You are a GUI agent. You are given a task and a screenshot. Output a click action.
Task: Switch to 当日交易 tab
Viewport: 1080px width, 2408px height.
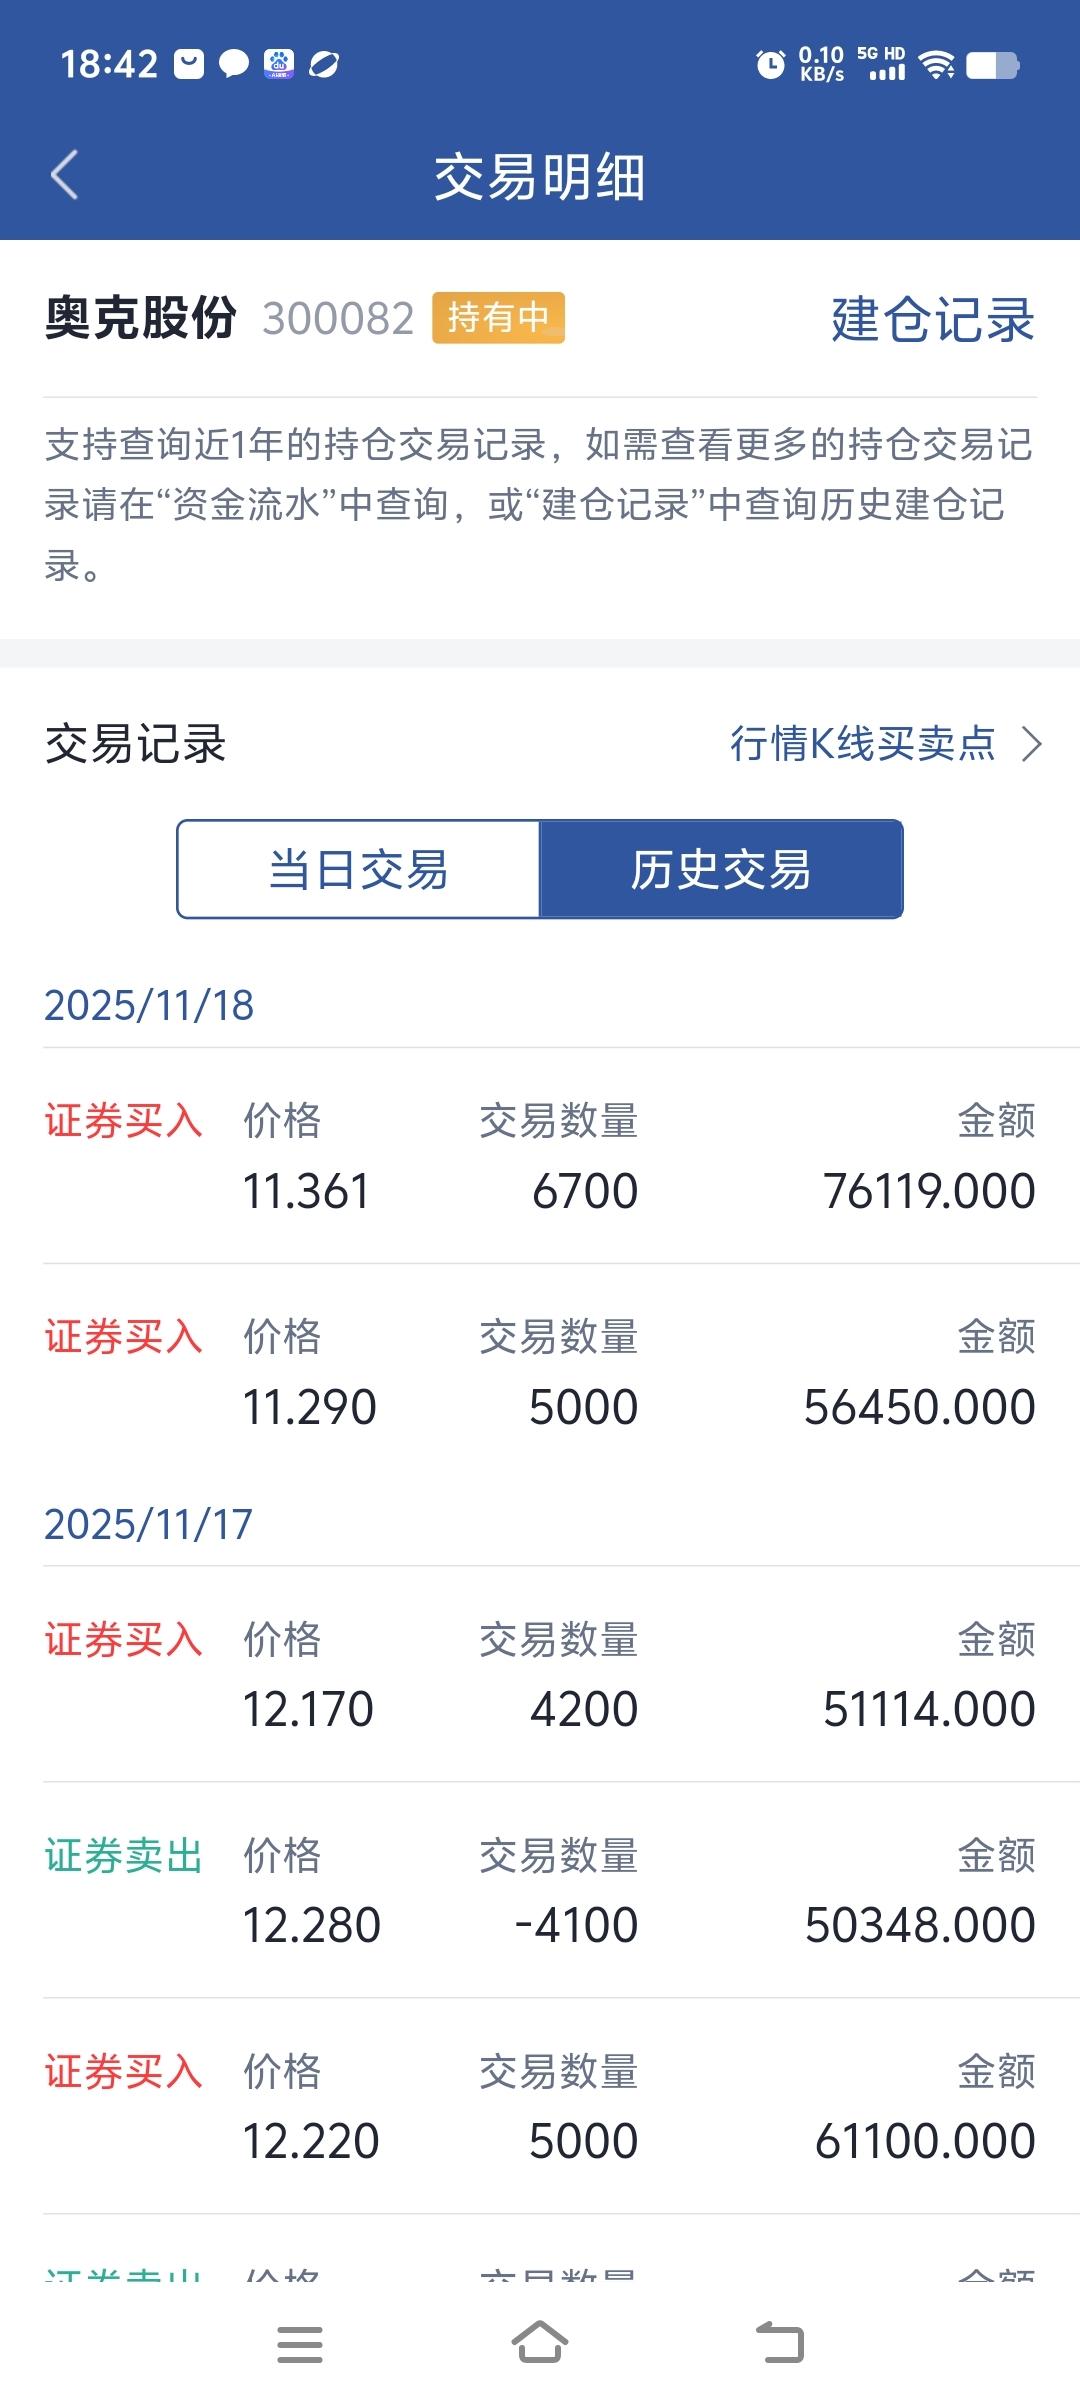tap(359, 869)
